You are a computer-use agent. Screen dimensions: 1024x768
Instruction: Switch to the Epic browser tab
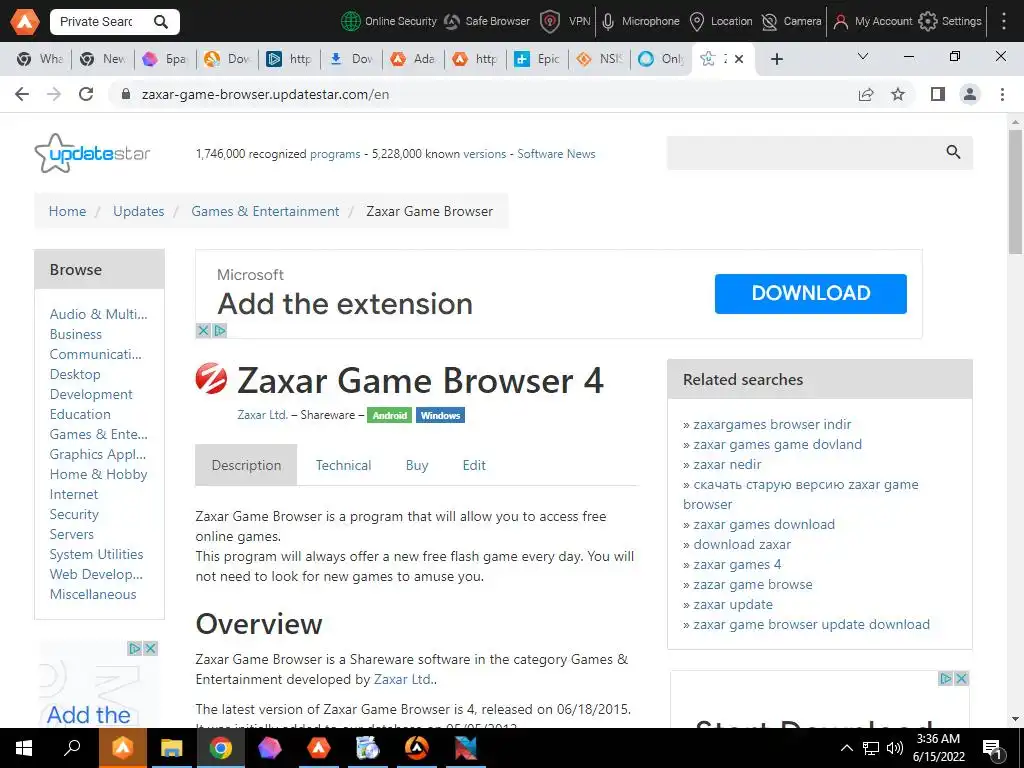pos(537,59)
